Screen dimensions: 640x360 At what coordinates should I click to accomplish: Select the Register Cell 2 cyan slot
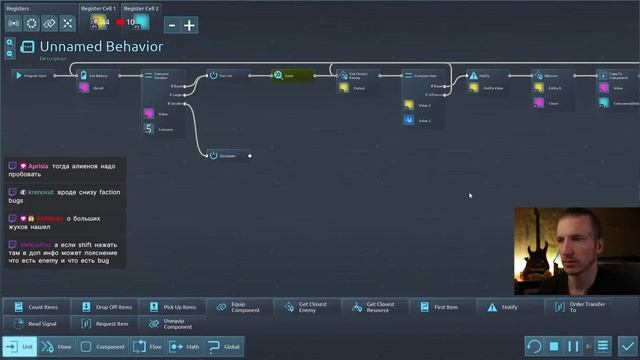click(x=142, y=22)
